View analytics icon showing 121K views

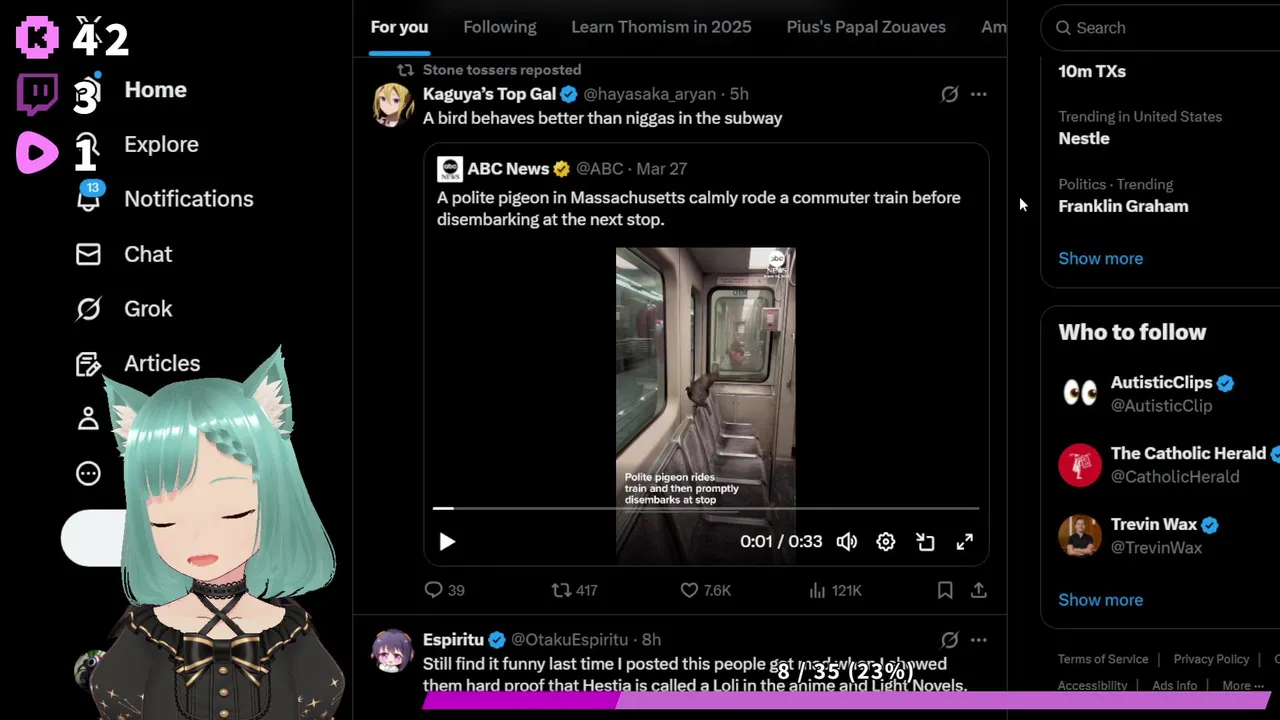tap(817, 590)
